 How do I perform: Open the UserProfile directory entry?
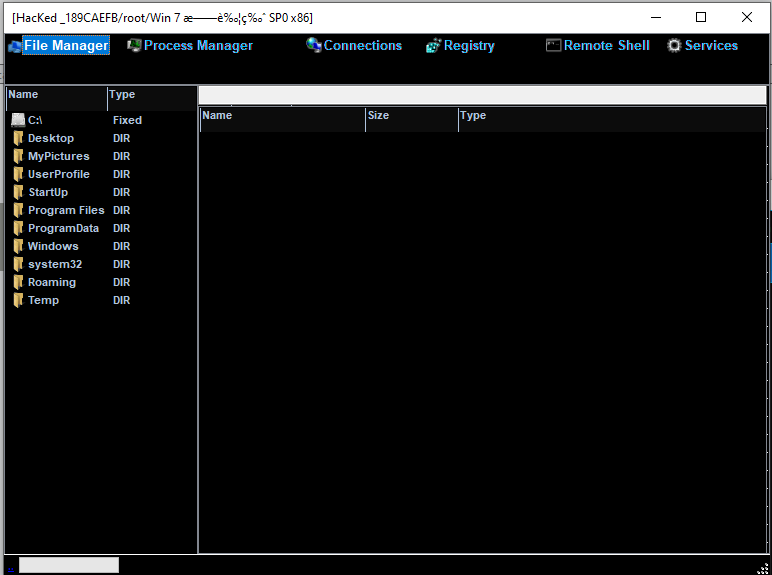(x=58, y=174)
